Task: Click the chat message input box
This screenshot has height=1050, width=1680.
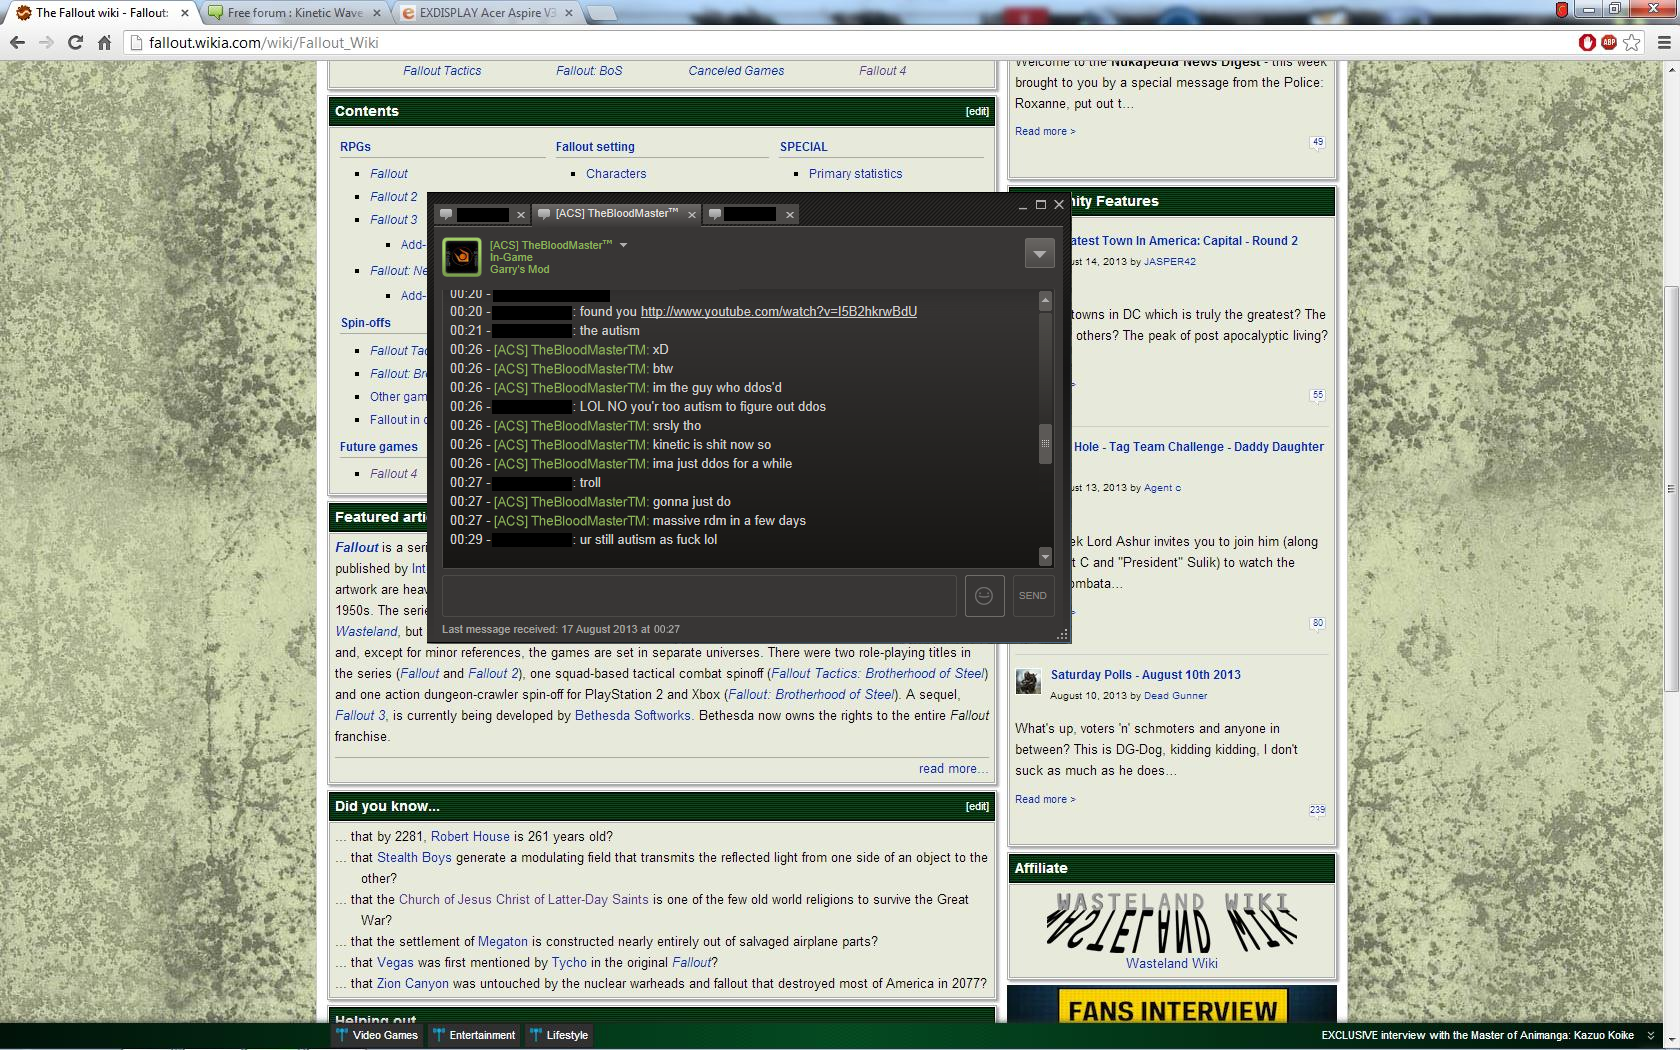Action: (699, 596)
